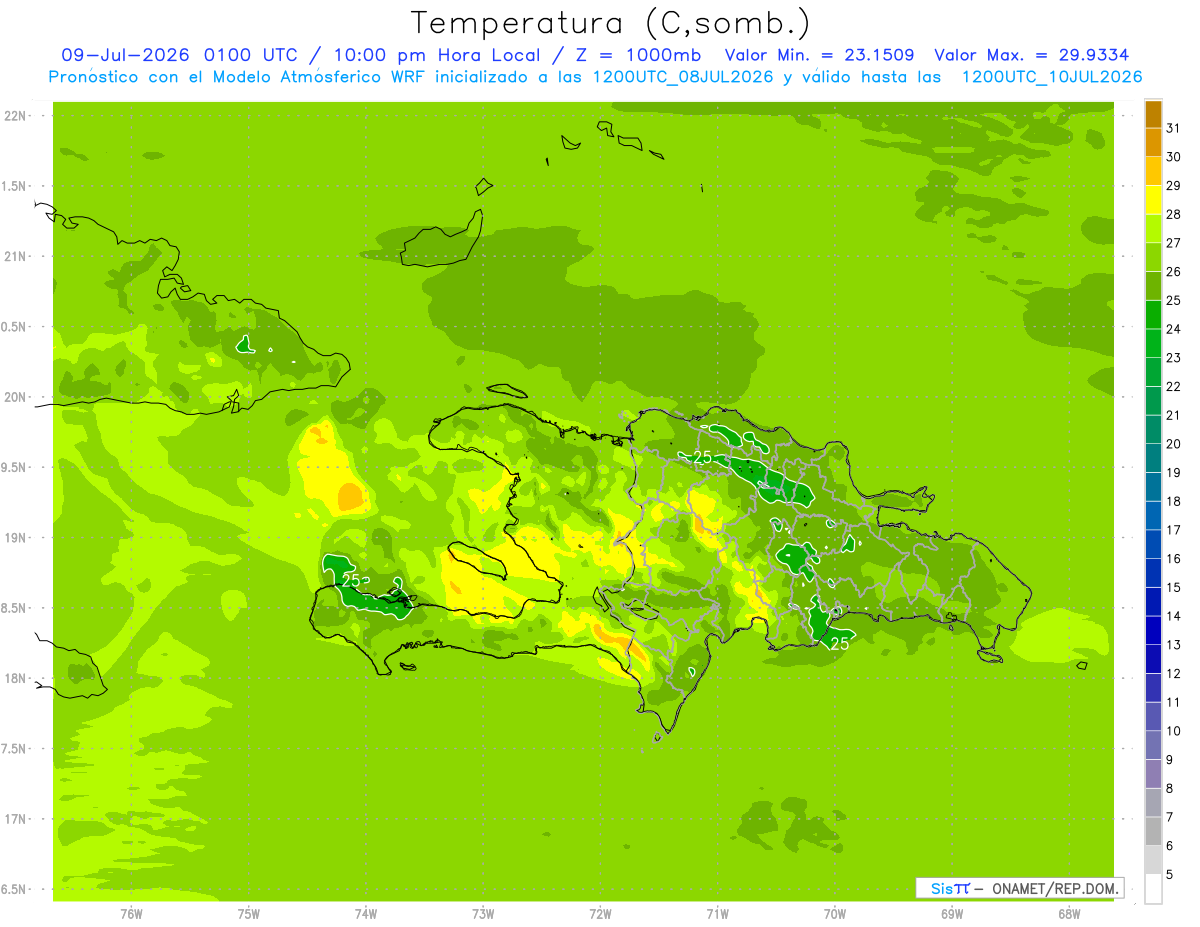Click the blue legend swatch between 15 and 16
1200x927 pixels.
coord(1154,573)
